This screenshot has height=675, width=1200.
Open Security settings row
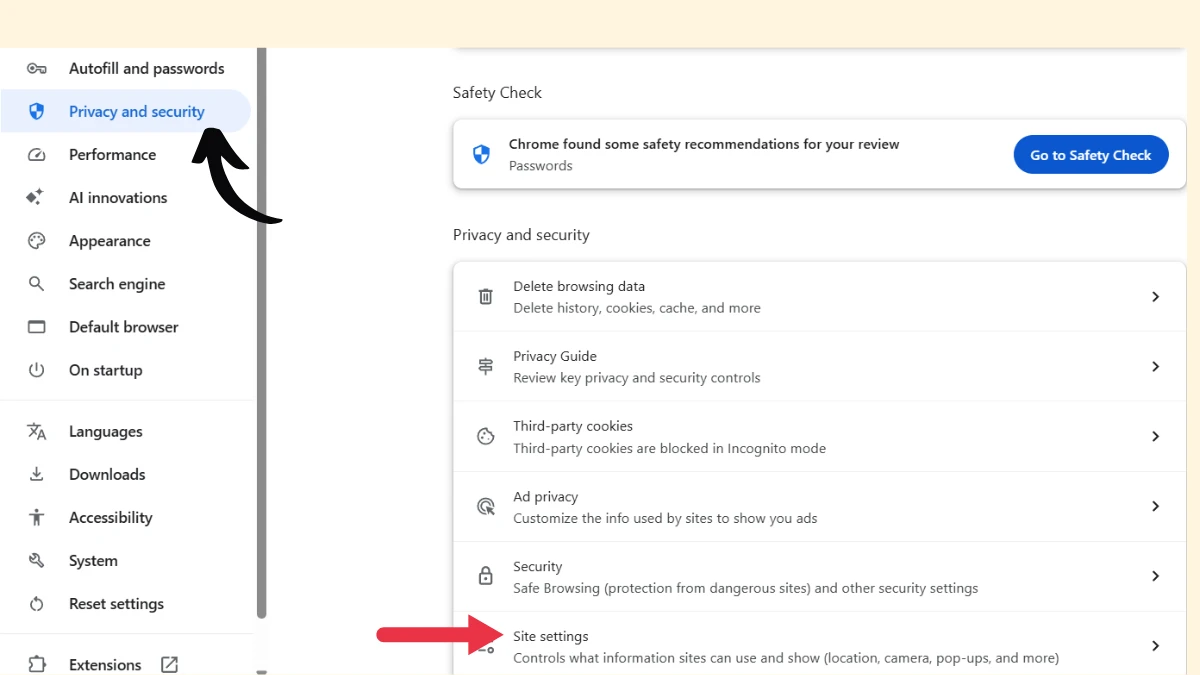(820, 577)
